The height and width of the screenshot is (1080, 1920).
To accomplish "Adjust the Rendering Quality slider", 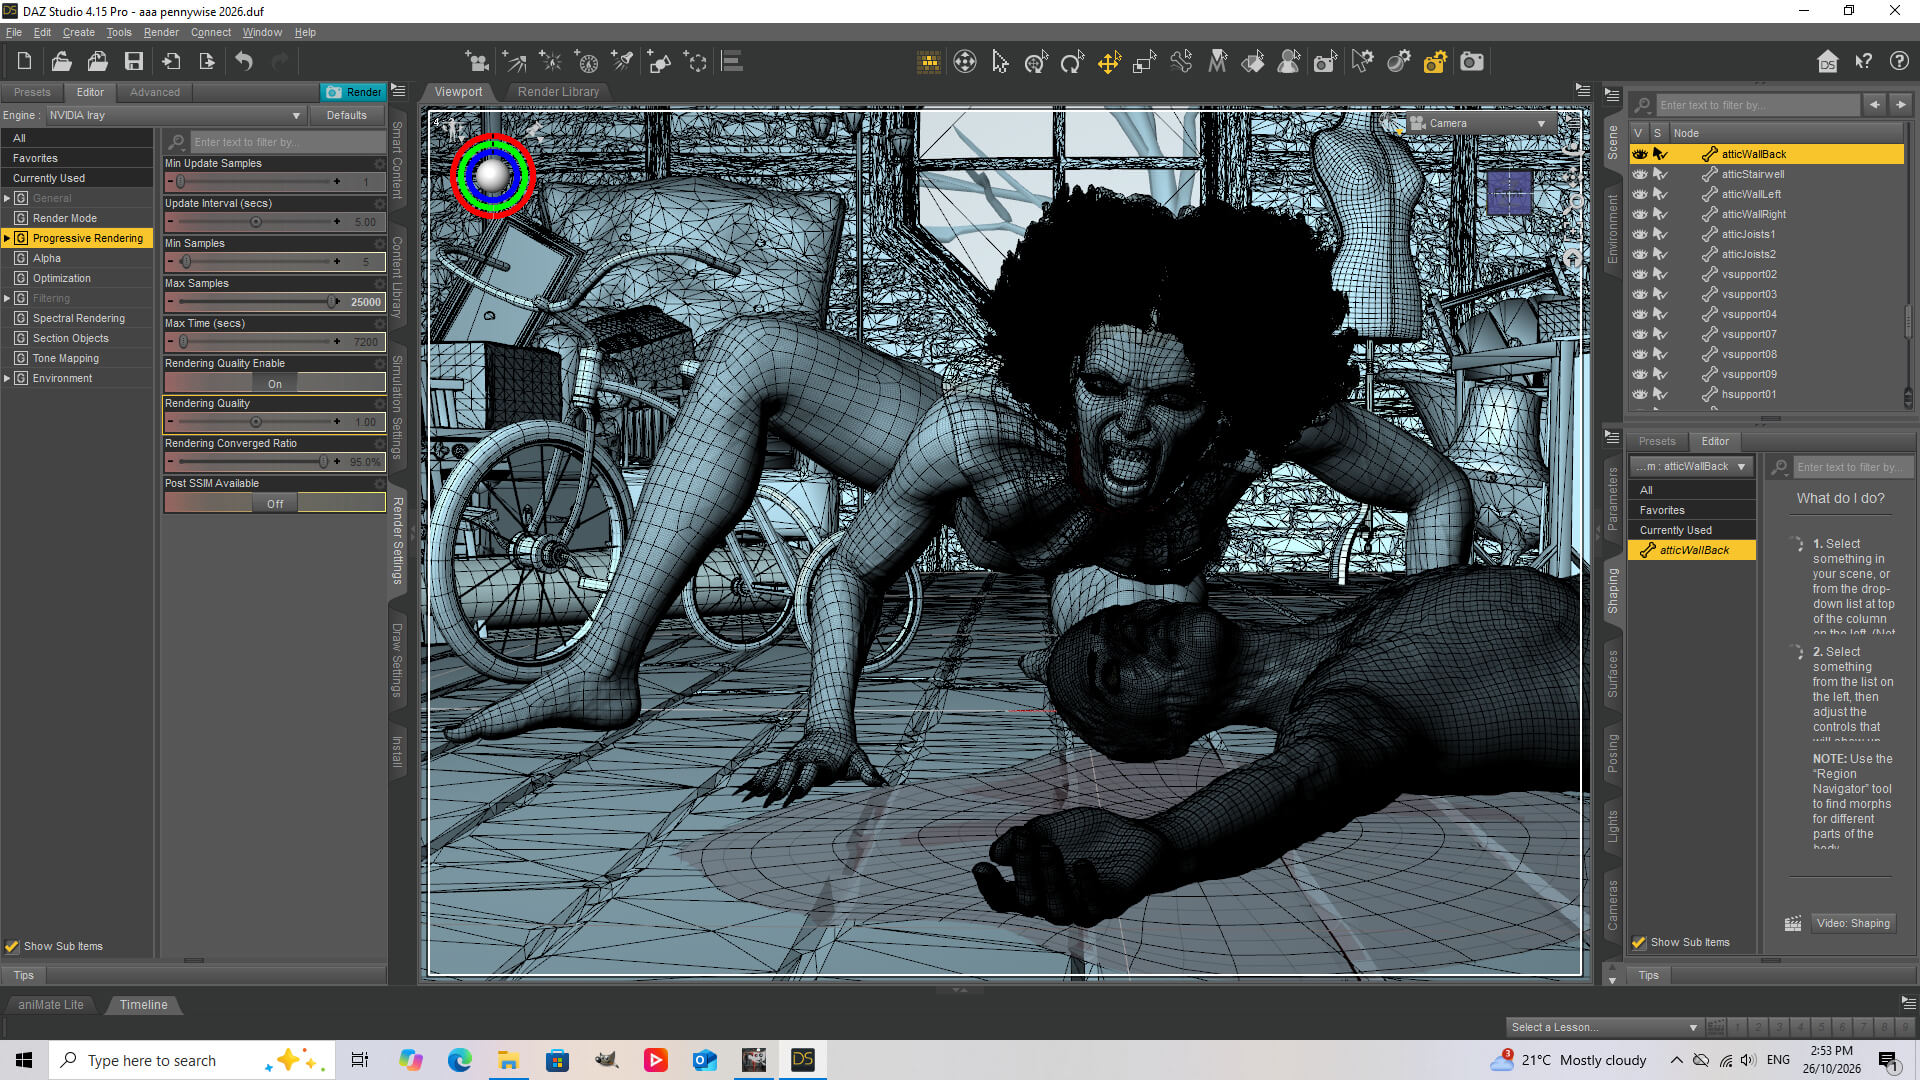I will 255,422.
